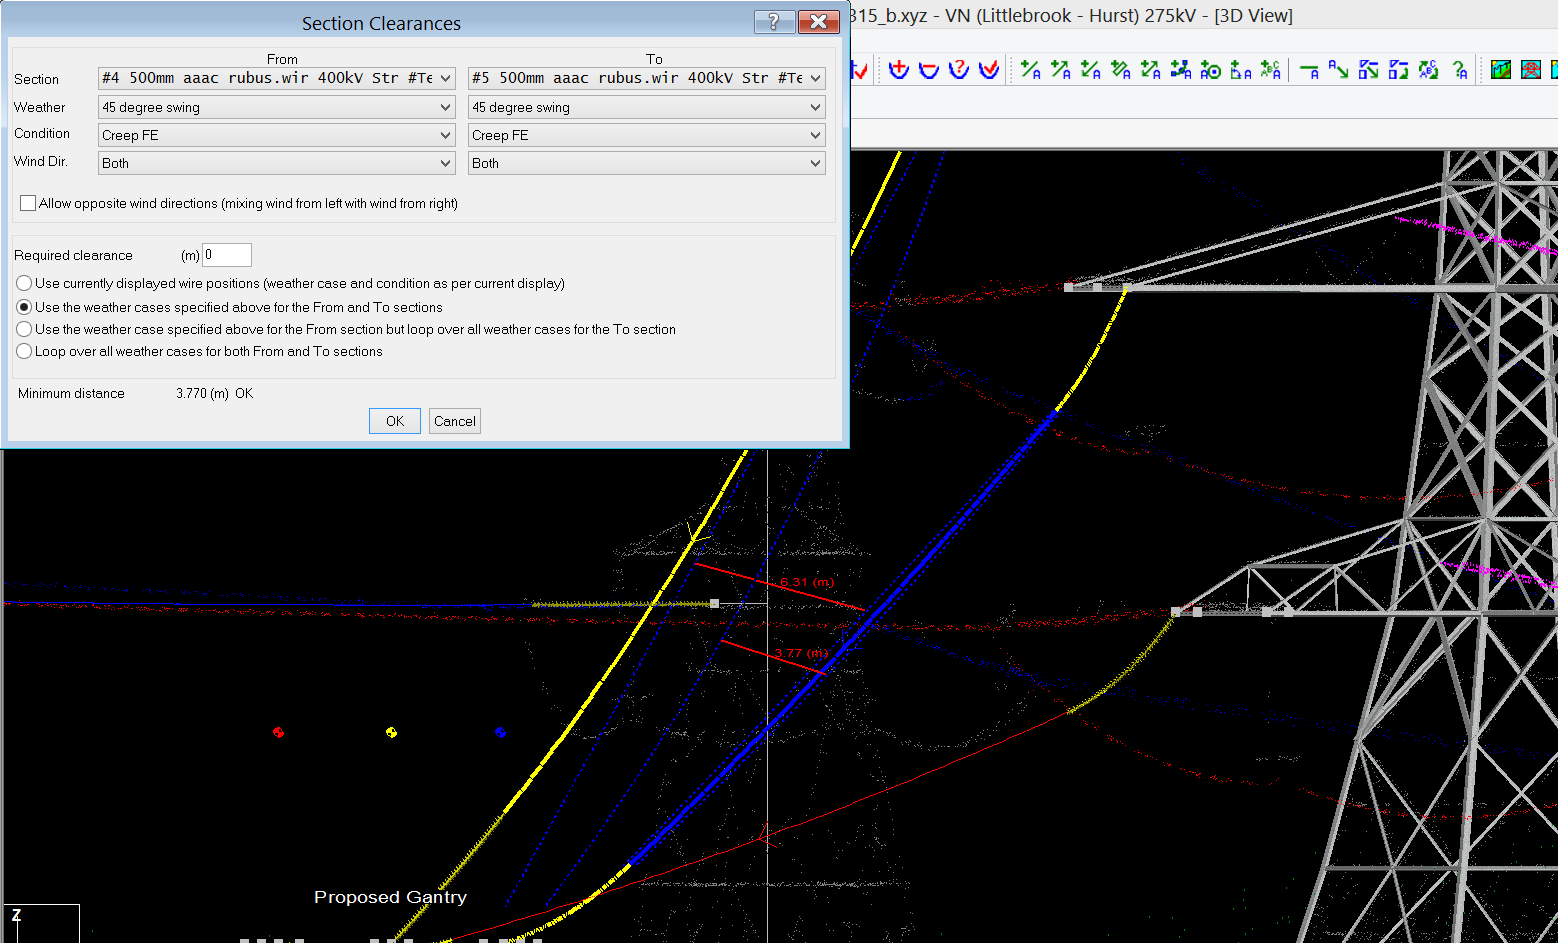The image size is (1558, 943).
Task: Click the green terrain profile view icon
Action: [x=1501, y=70]
